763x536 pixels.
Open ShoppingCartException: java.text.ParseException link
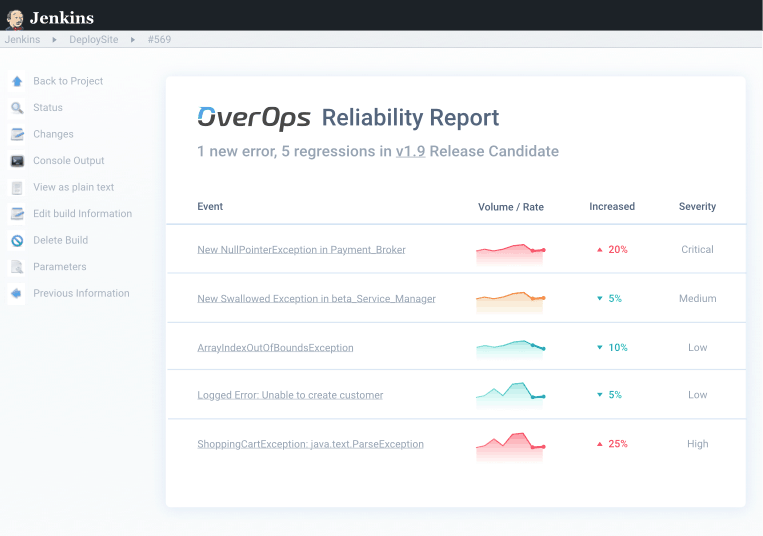tap(310, 444)
